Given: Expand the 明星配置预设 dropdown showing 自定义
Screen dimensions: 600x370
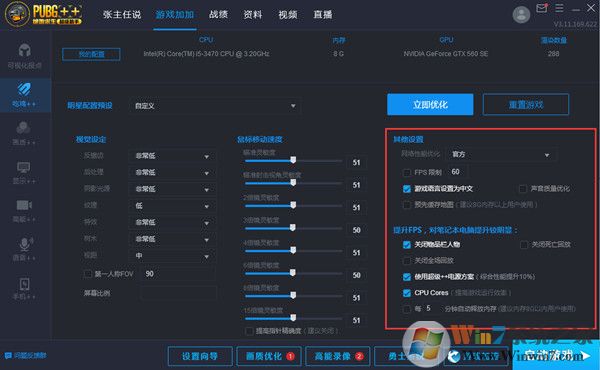Looking at the screenshot, I should tap(214, 106).
